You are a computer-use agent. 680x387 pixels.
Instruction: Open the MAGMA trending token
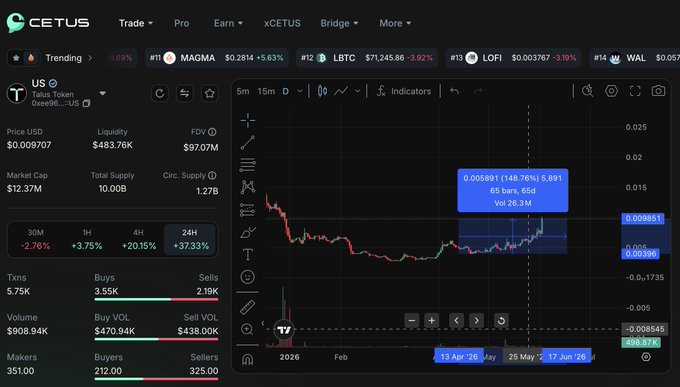point(217,58)
